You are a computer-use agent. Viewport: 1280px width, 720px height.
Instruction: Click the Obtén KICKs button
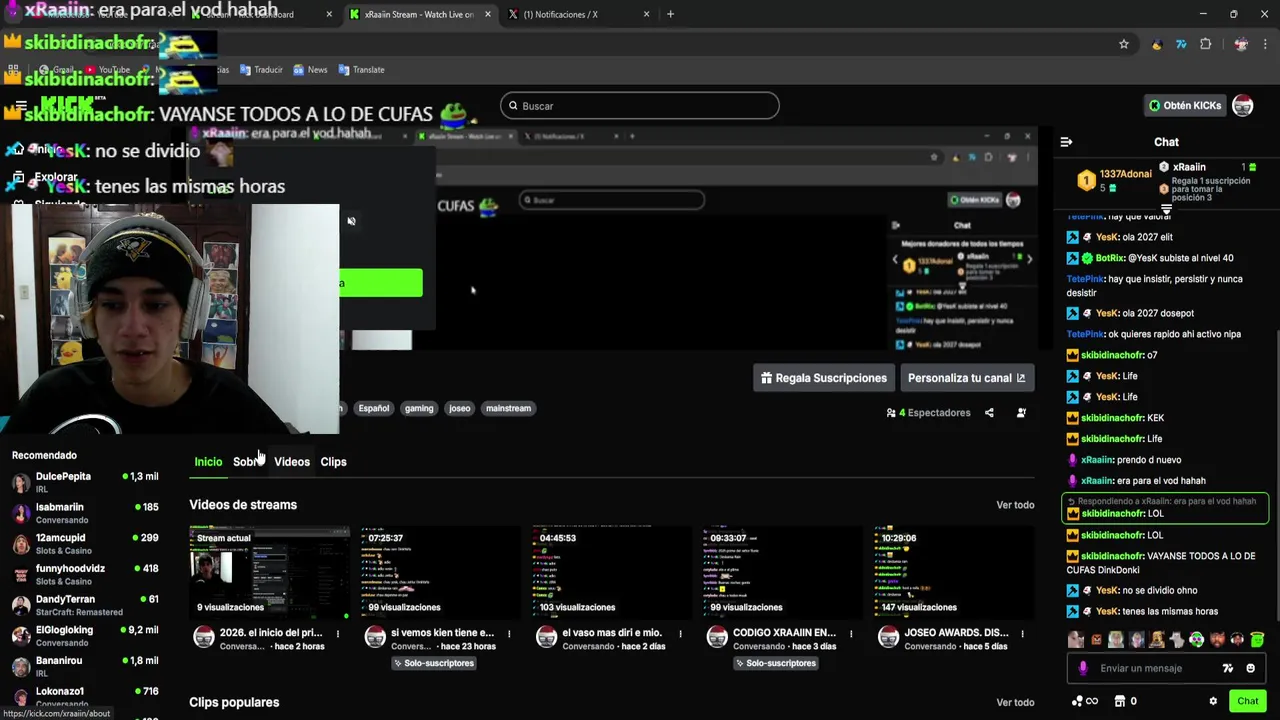click(1185, 105)
